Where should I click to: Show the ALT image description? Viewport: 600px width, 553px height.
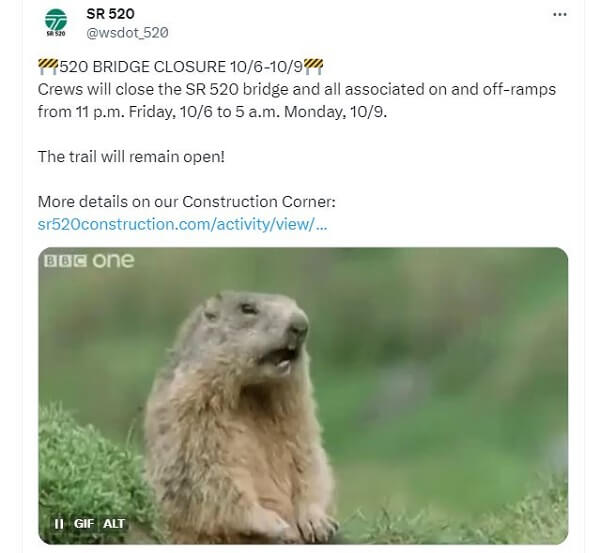tap(114, 524)
